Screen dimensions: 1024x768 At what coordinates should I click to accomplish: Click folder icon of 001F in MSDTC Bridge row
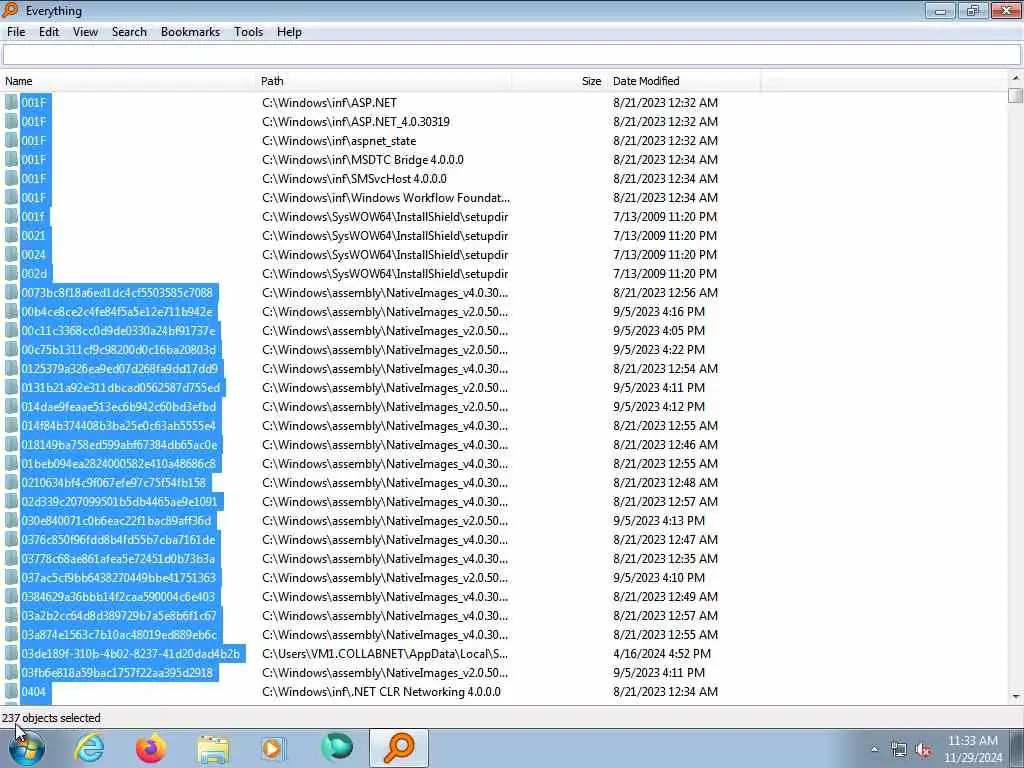pos(11,159)
